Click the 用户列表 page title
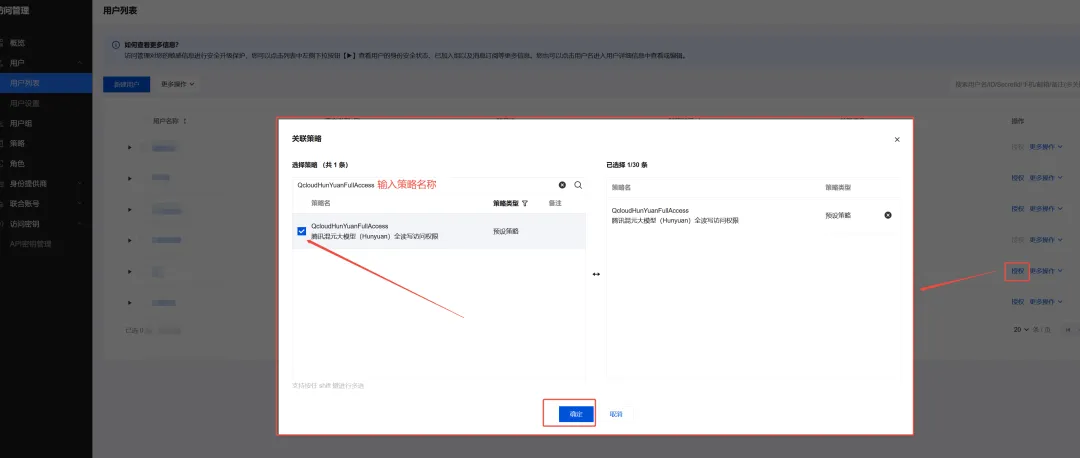 118,12
